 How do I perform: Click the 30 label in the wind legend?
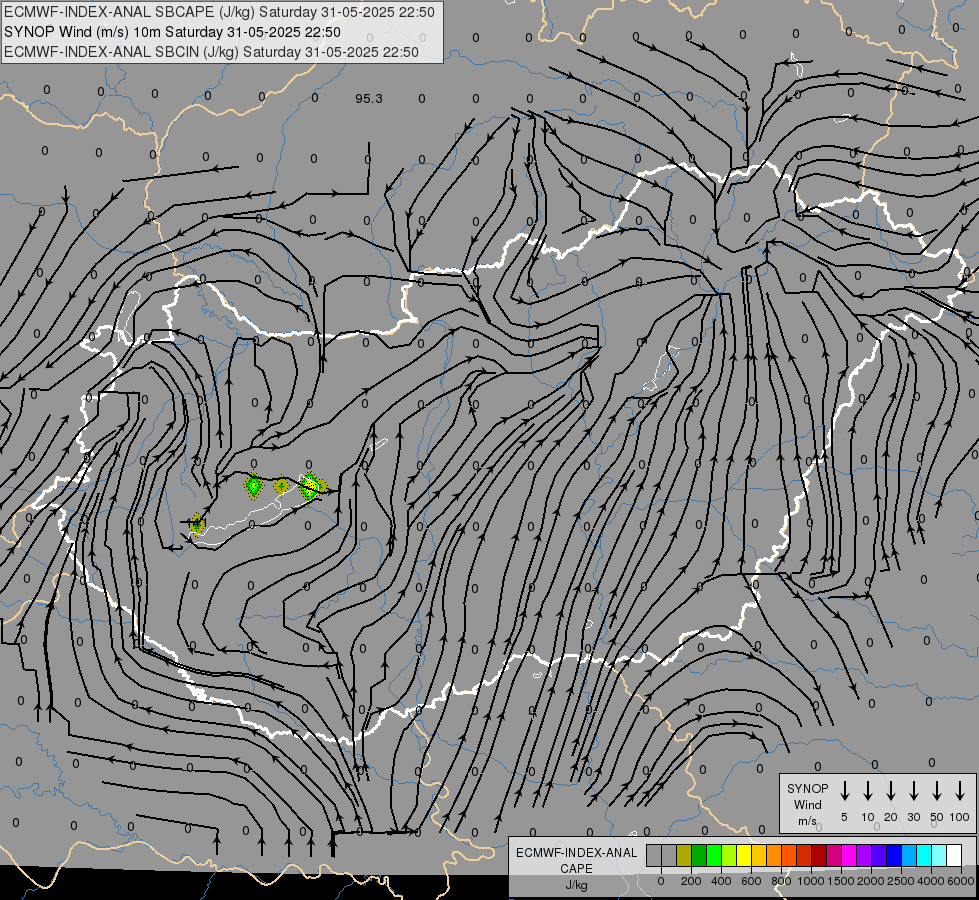click(x=913, y=817)
